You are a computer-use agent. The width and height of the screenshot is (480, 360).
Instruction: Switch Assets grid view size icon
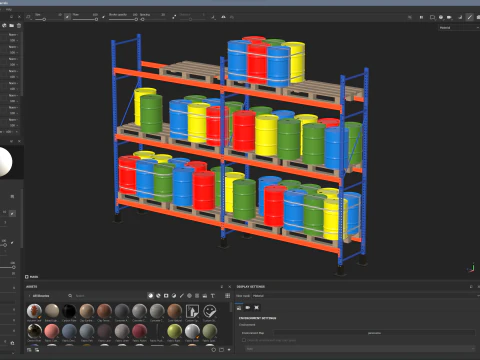(x=228, y=296)
